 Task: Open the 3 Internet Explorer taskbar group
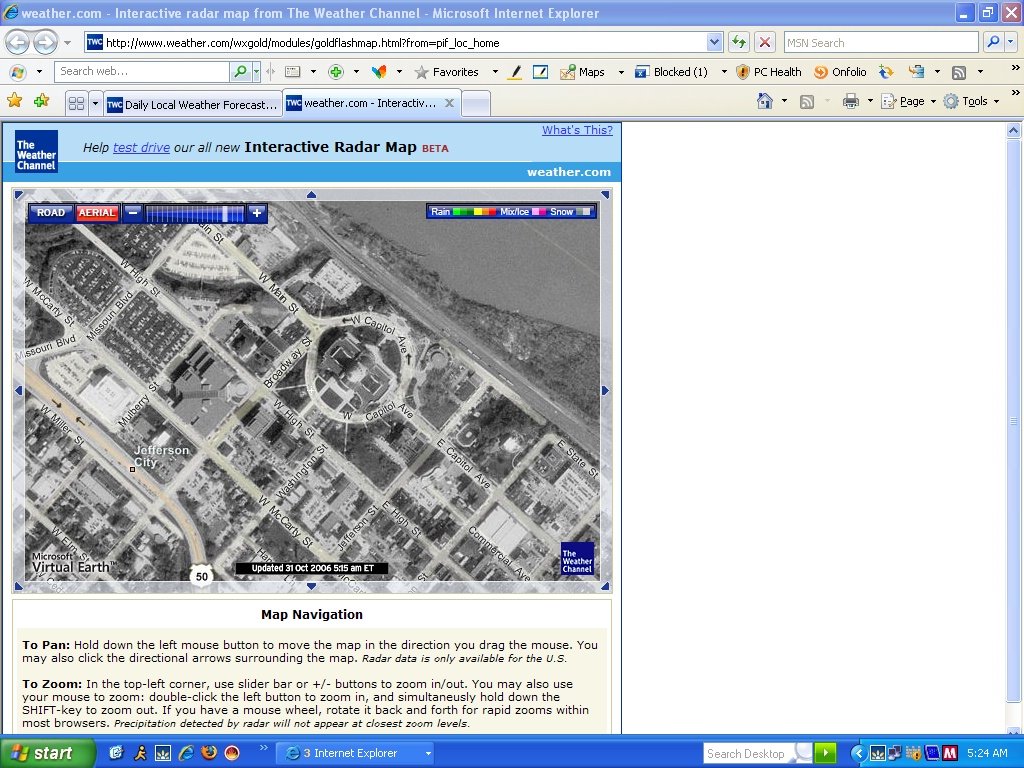[357, 753]
